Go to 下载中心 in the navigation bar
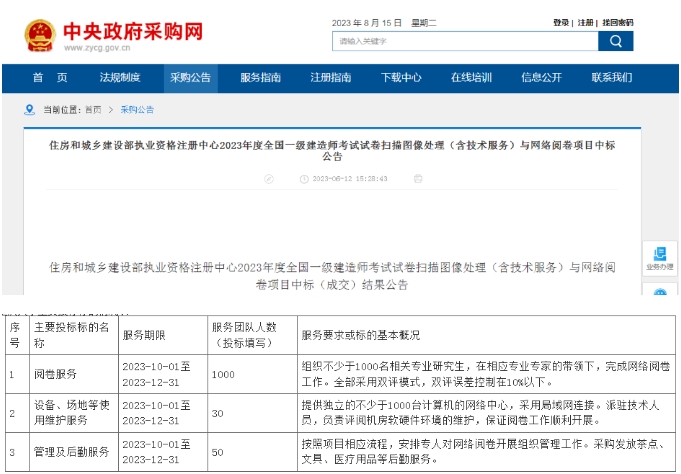The height and width of the screenshot is (474, 681). click(401, 78)
